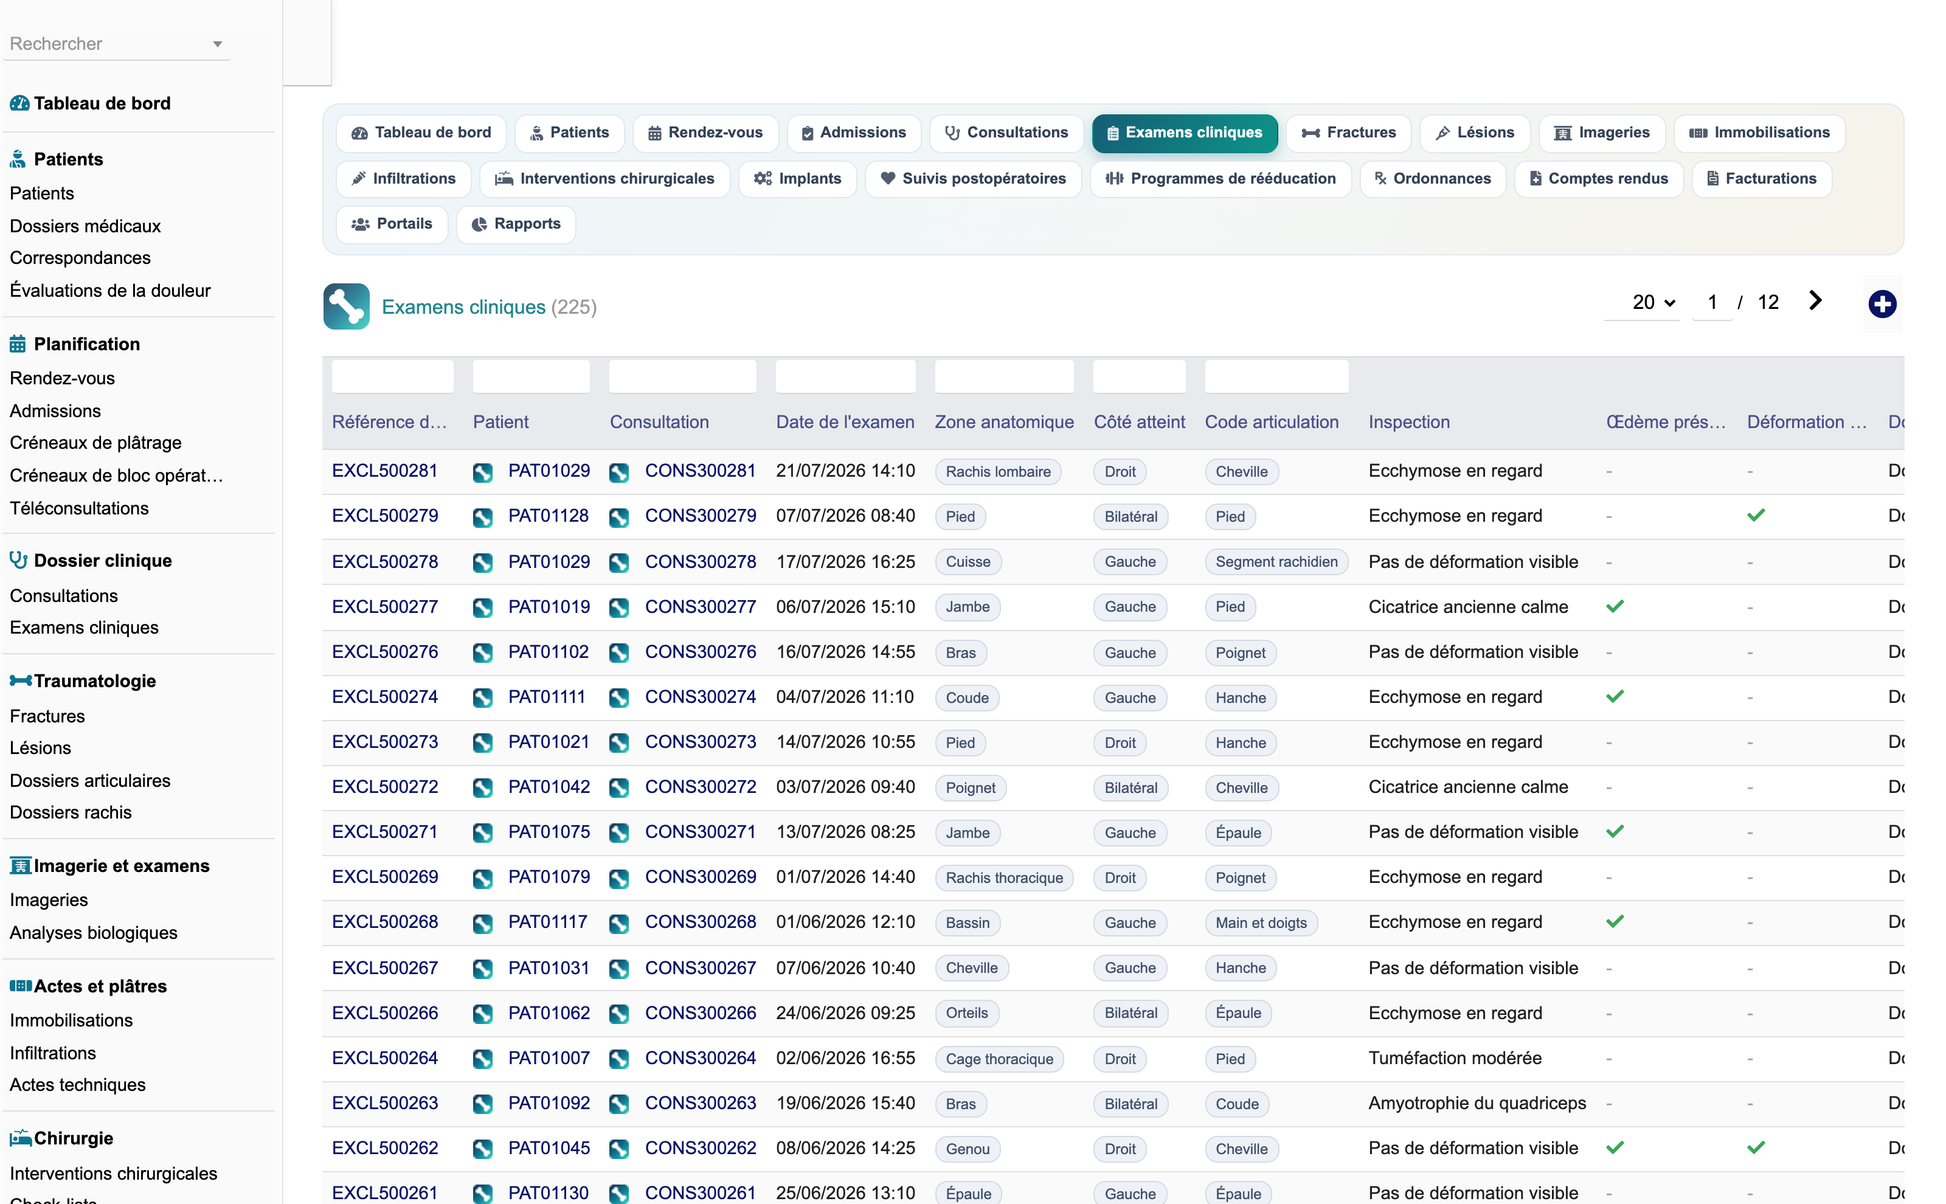1946x1204 pixels.
Task: Click the page number field showing 1
Action: coord(1712,302)
